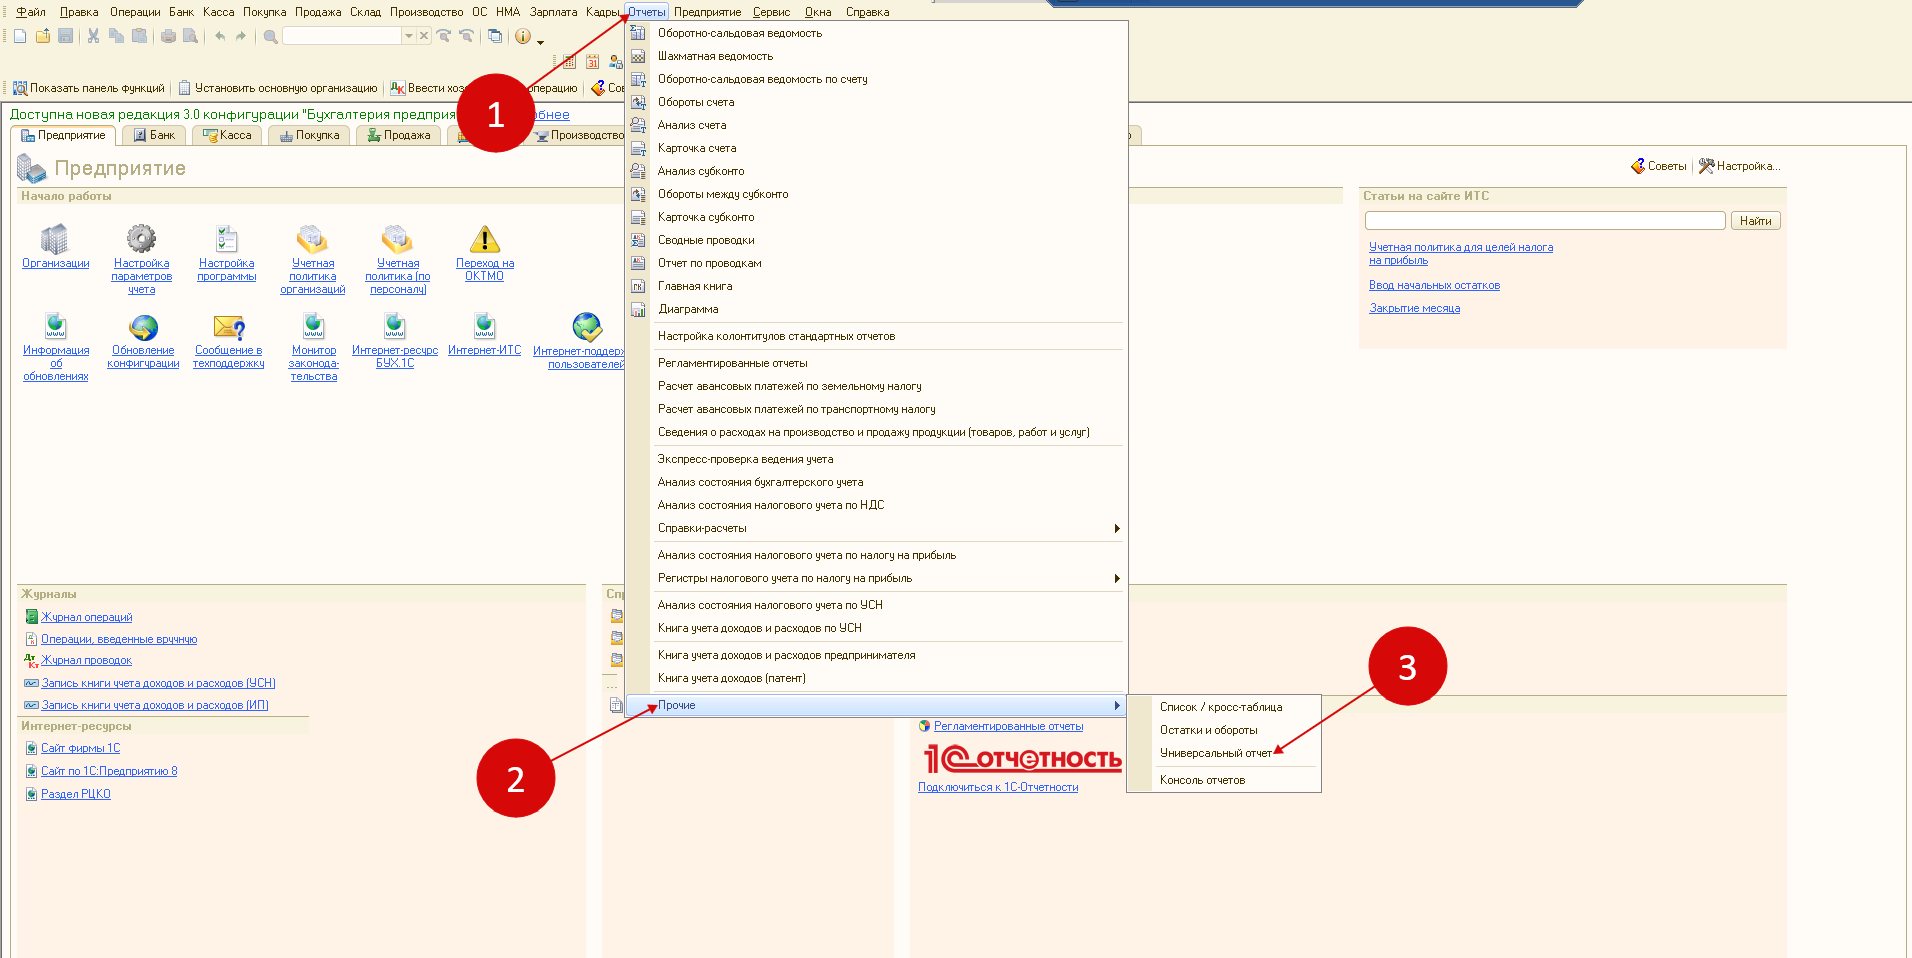Screen dimensions: 1912x958
Task: Select Универсальный отчет in submenu
Action: click(1216, 753)
